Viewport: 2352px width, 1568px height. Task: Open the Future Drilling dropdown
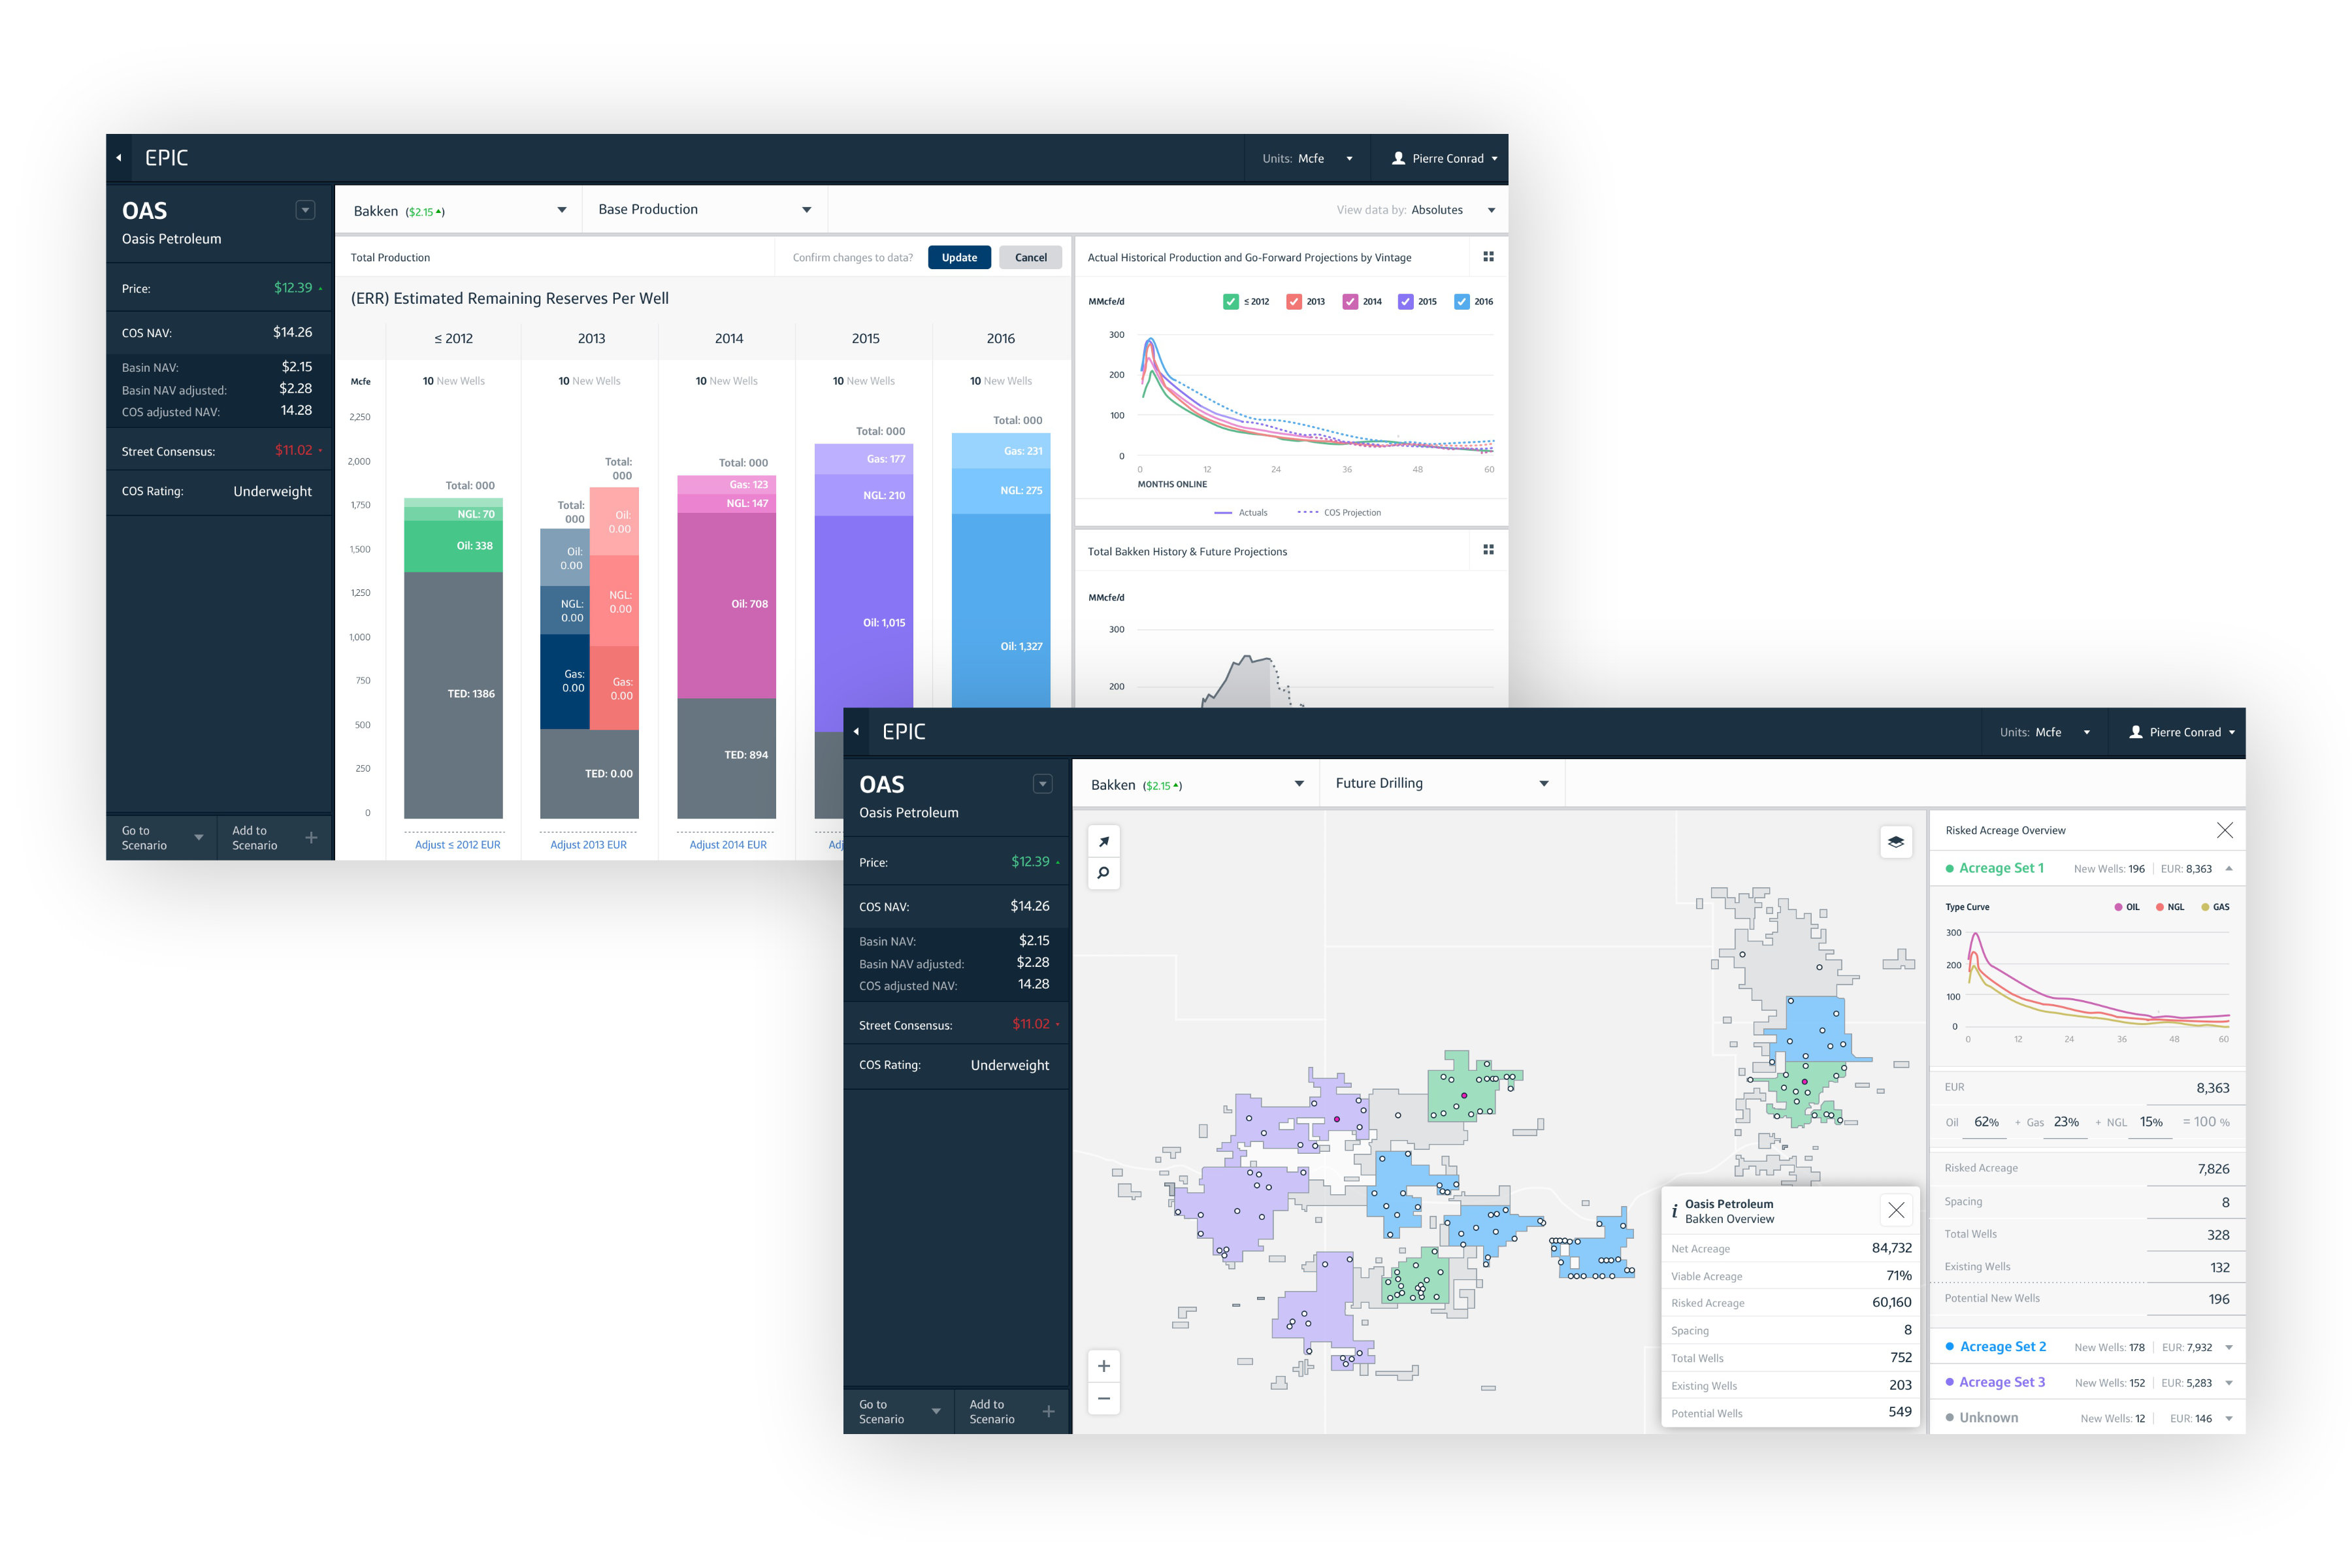(x=1441, y=783)
